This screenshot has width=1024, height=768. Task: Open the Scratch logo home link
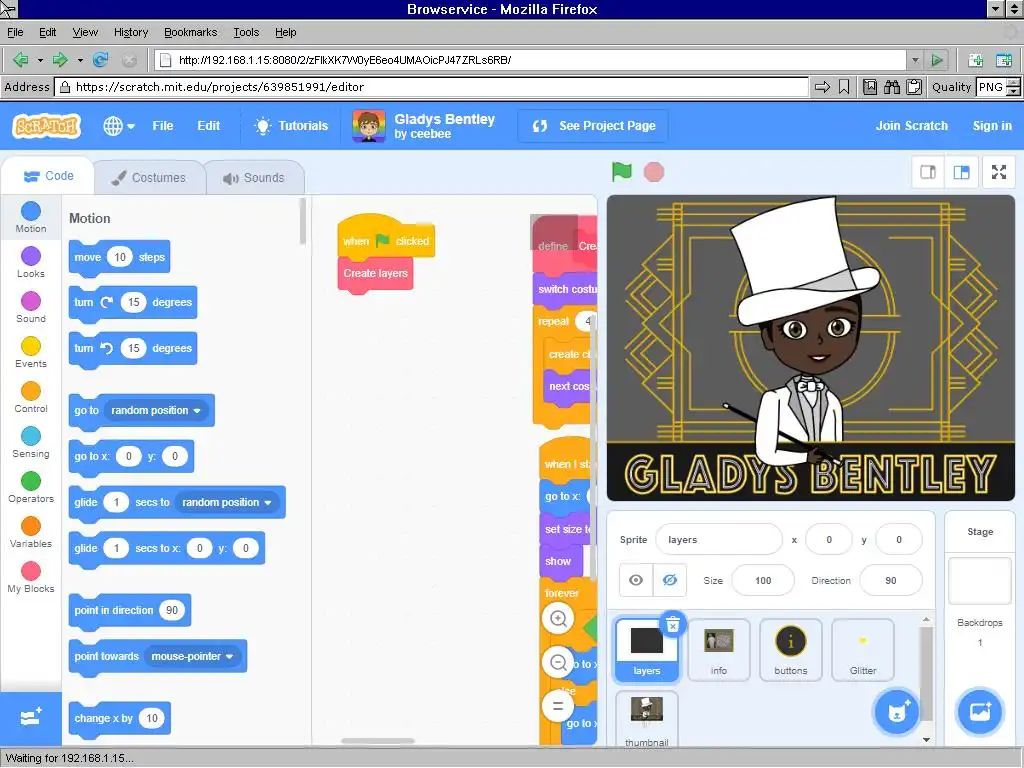pos(47,125)
